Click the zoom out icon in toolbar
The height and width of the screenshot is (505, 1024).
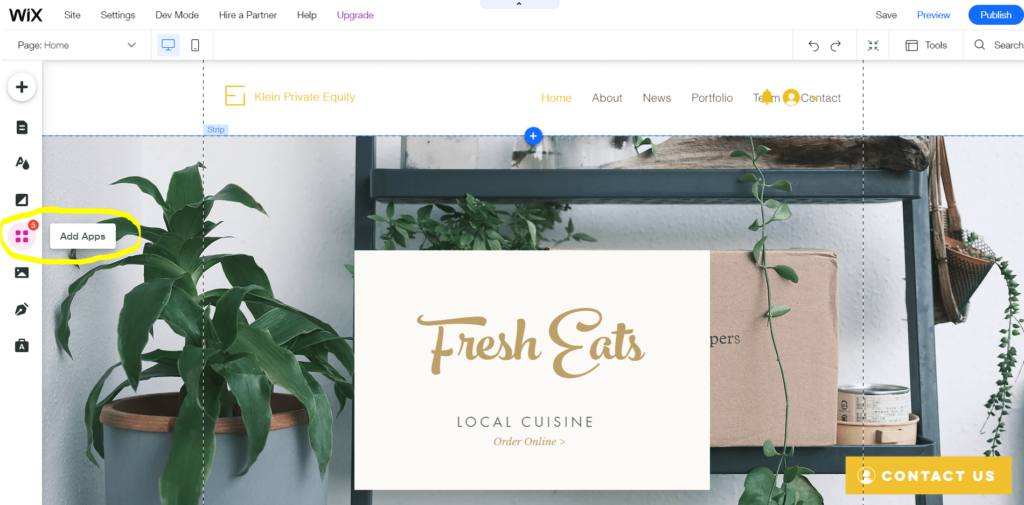tap(873, 45)
